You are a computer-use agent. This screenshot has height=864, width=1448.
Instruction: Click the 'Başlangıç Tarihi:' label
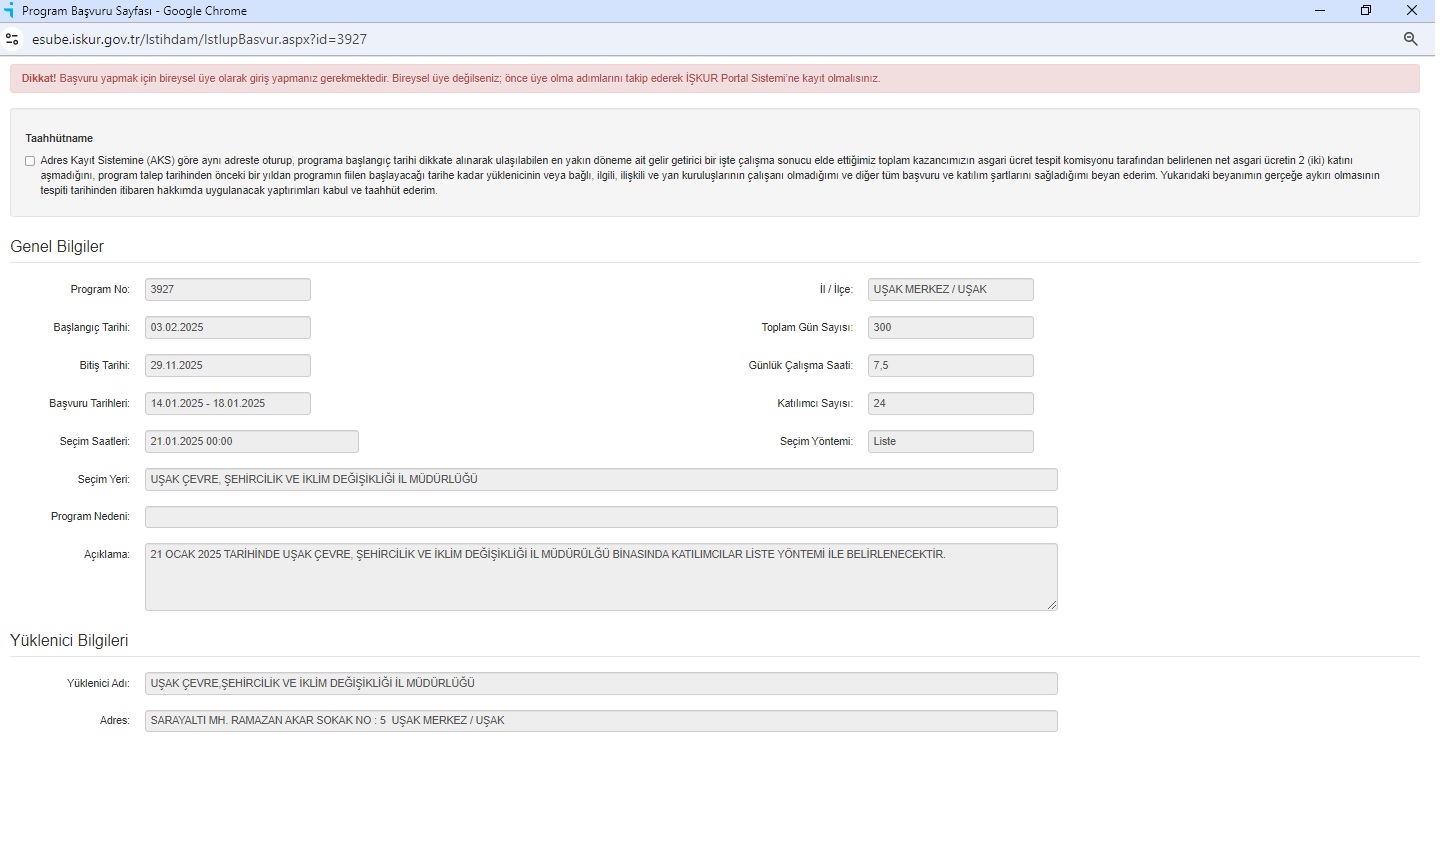92,328
